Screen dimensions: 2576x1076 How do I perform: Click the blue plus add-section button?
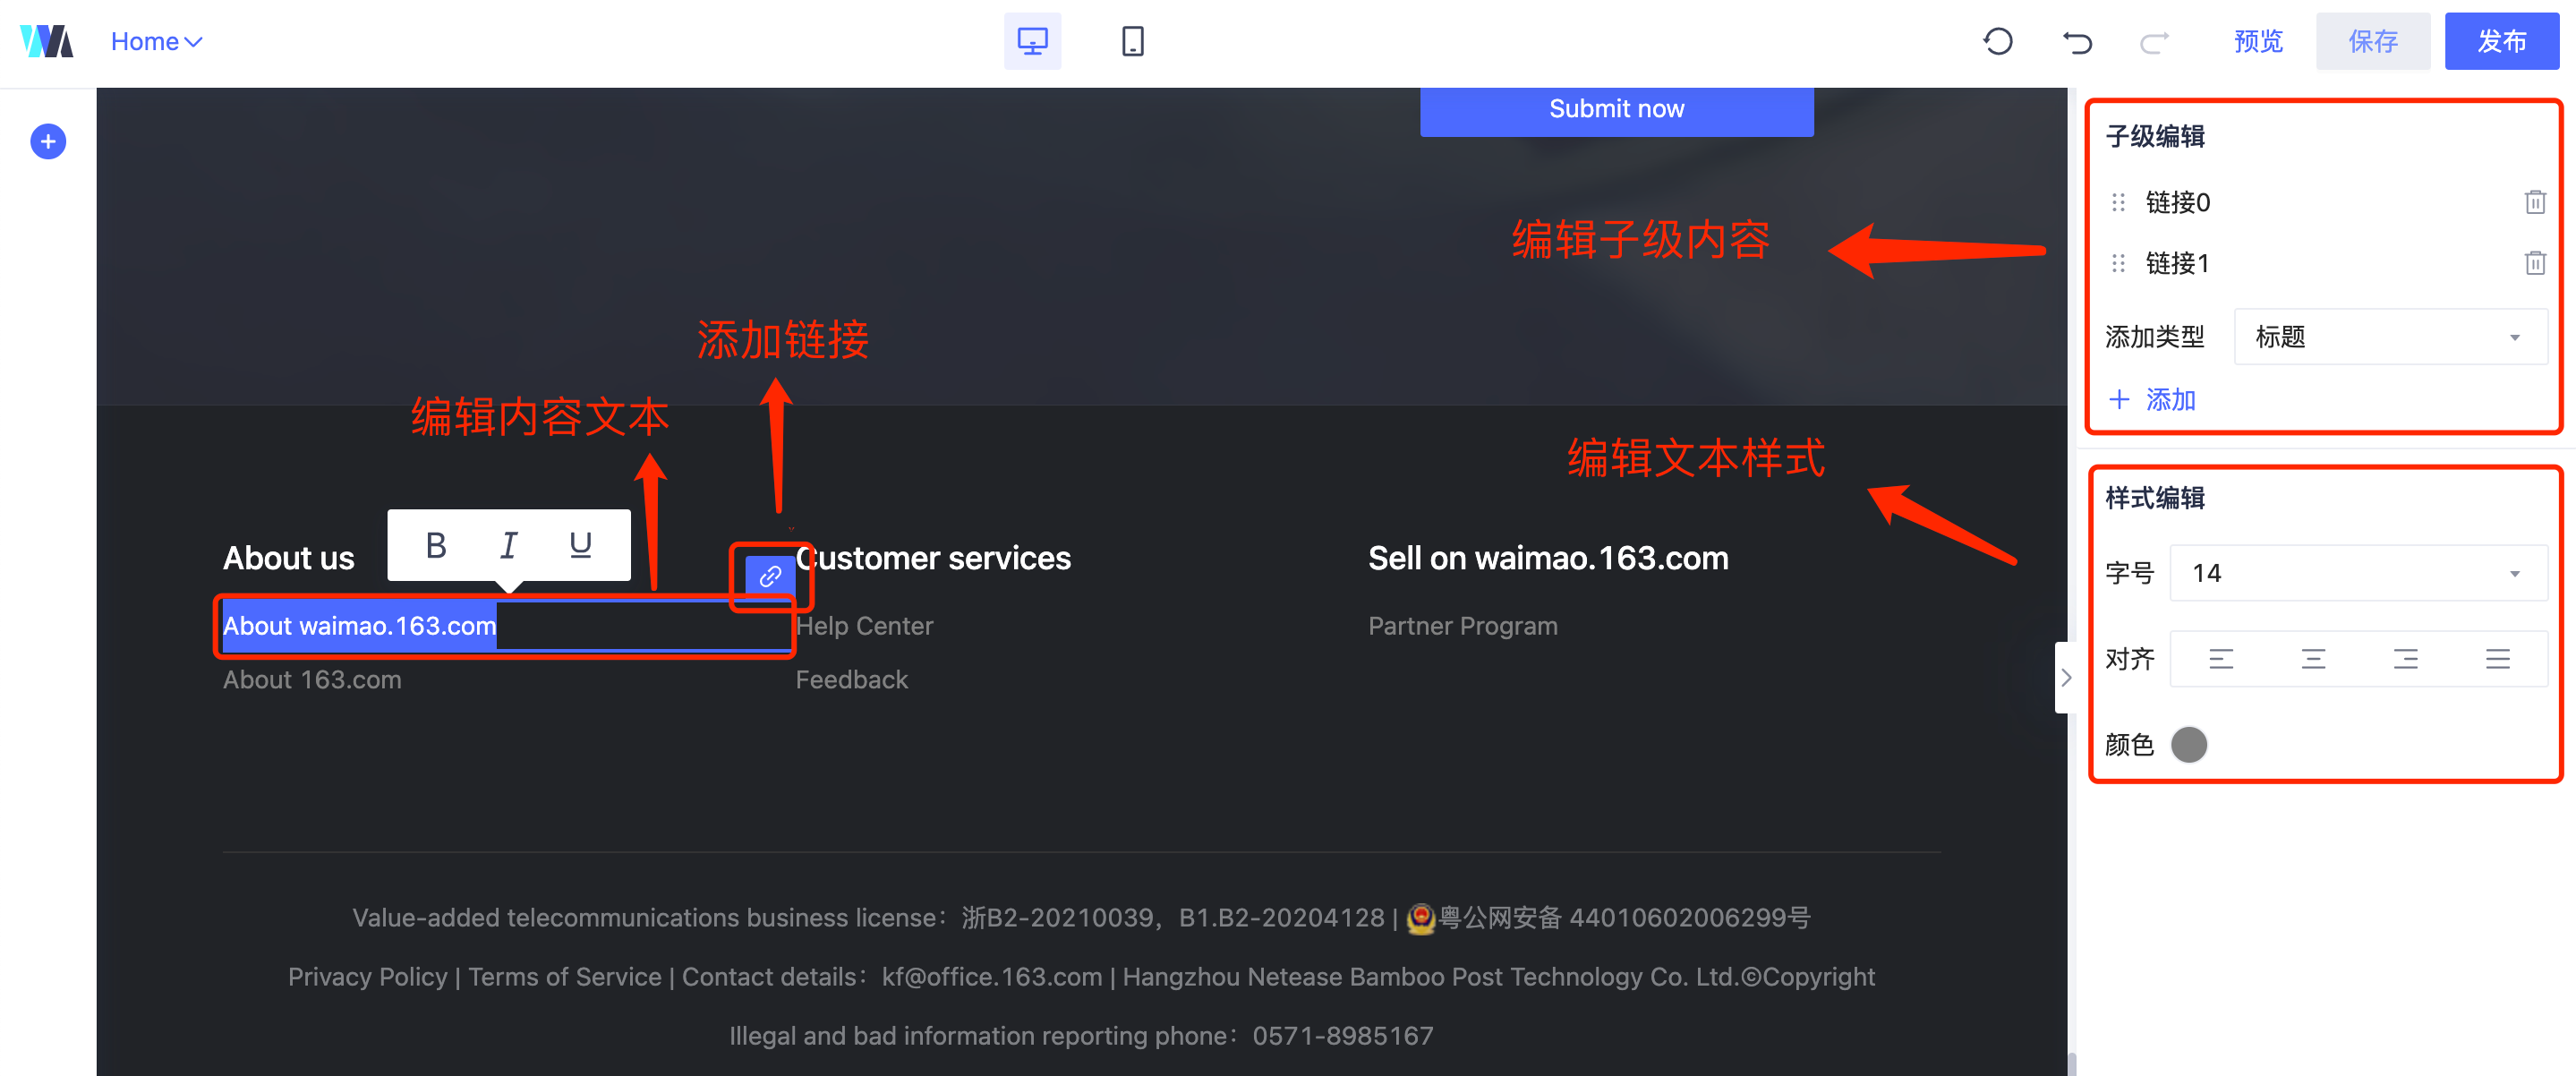[x=48, y=141]
